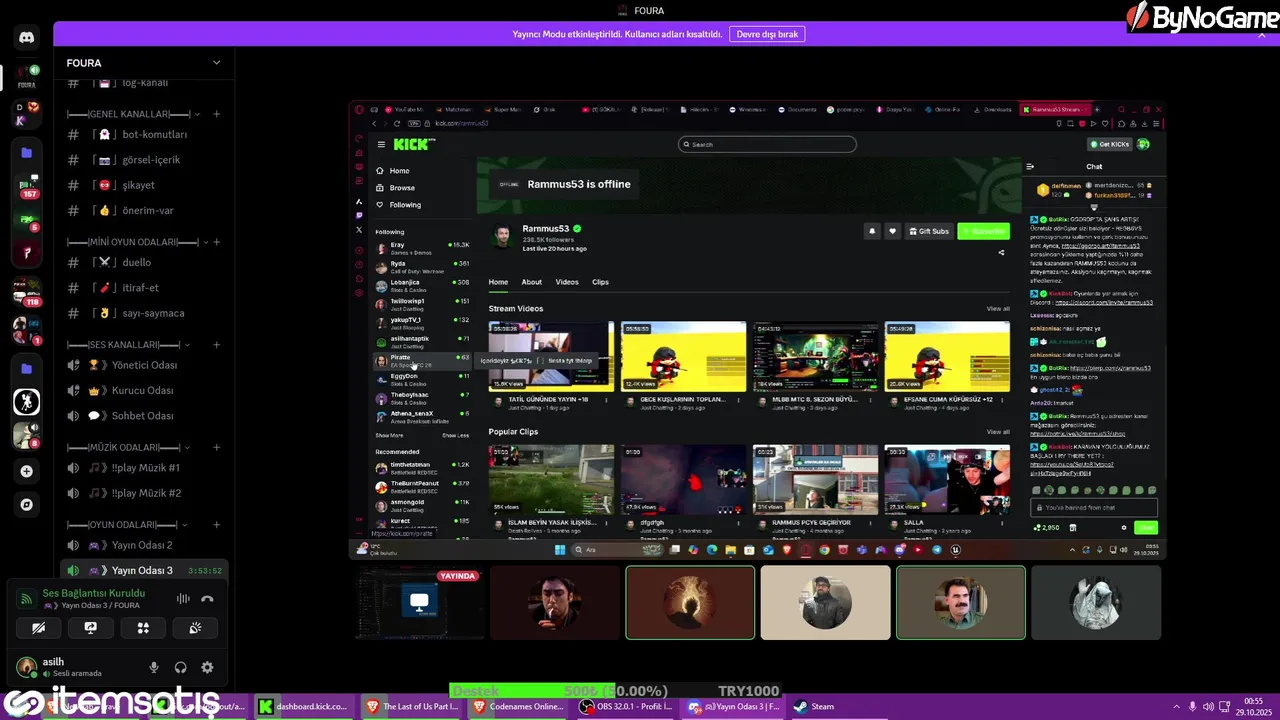Image resolution: width=1280 pixels, height=720 pixels.
Task: Open the soundboard icon
Action: click(195, 628)
